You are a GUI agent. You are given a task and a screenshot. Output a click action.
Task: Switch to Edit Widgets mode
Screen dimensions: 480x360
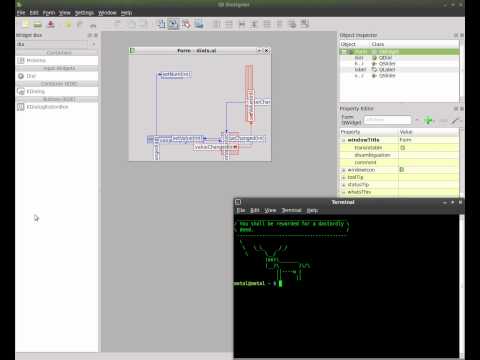(x=161, y=24)
